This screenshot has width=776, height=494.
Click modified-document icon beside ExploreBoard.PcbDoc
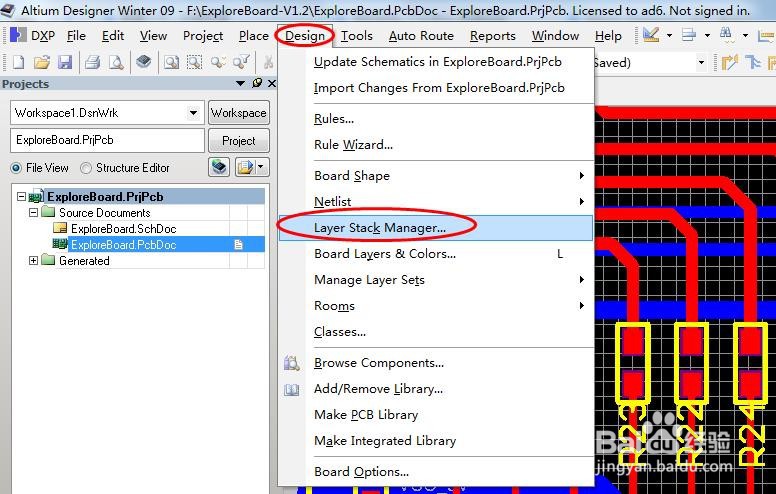pyautogui.click(x=239, y=245)
